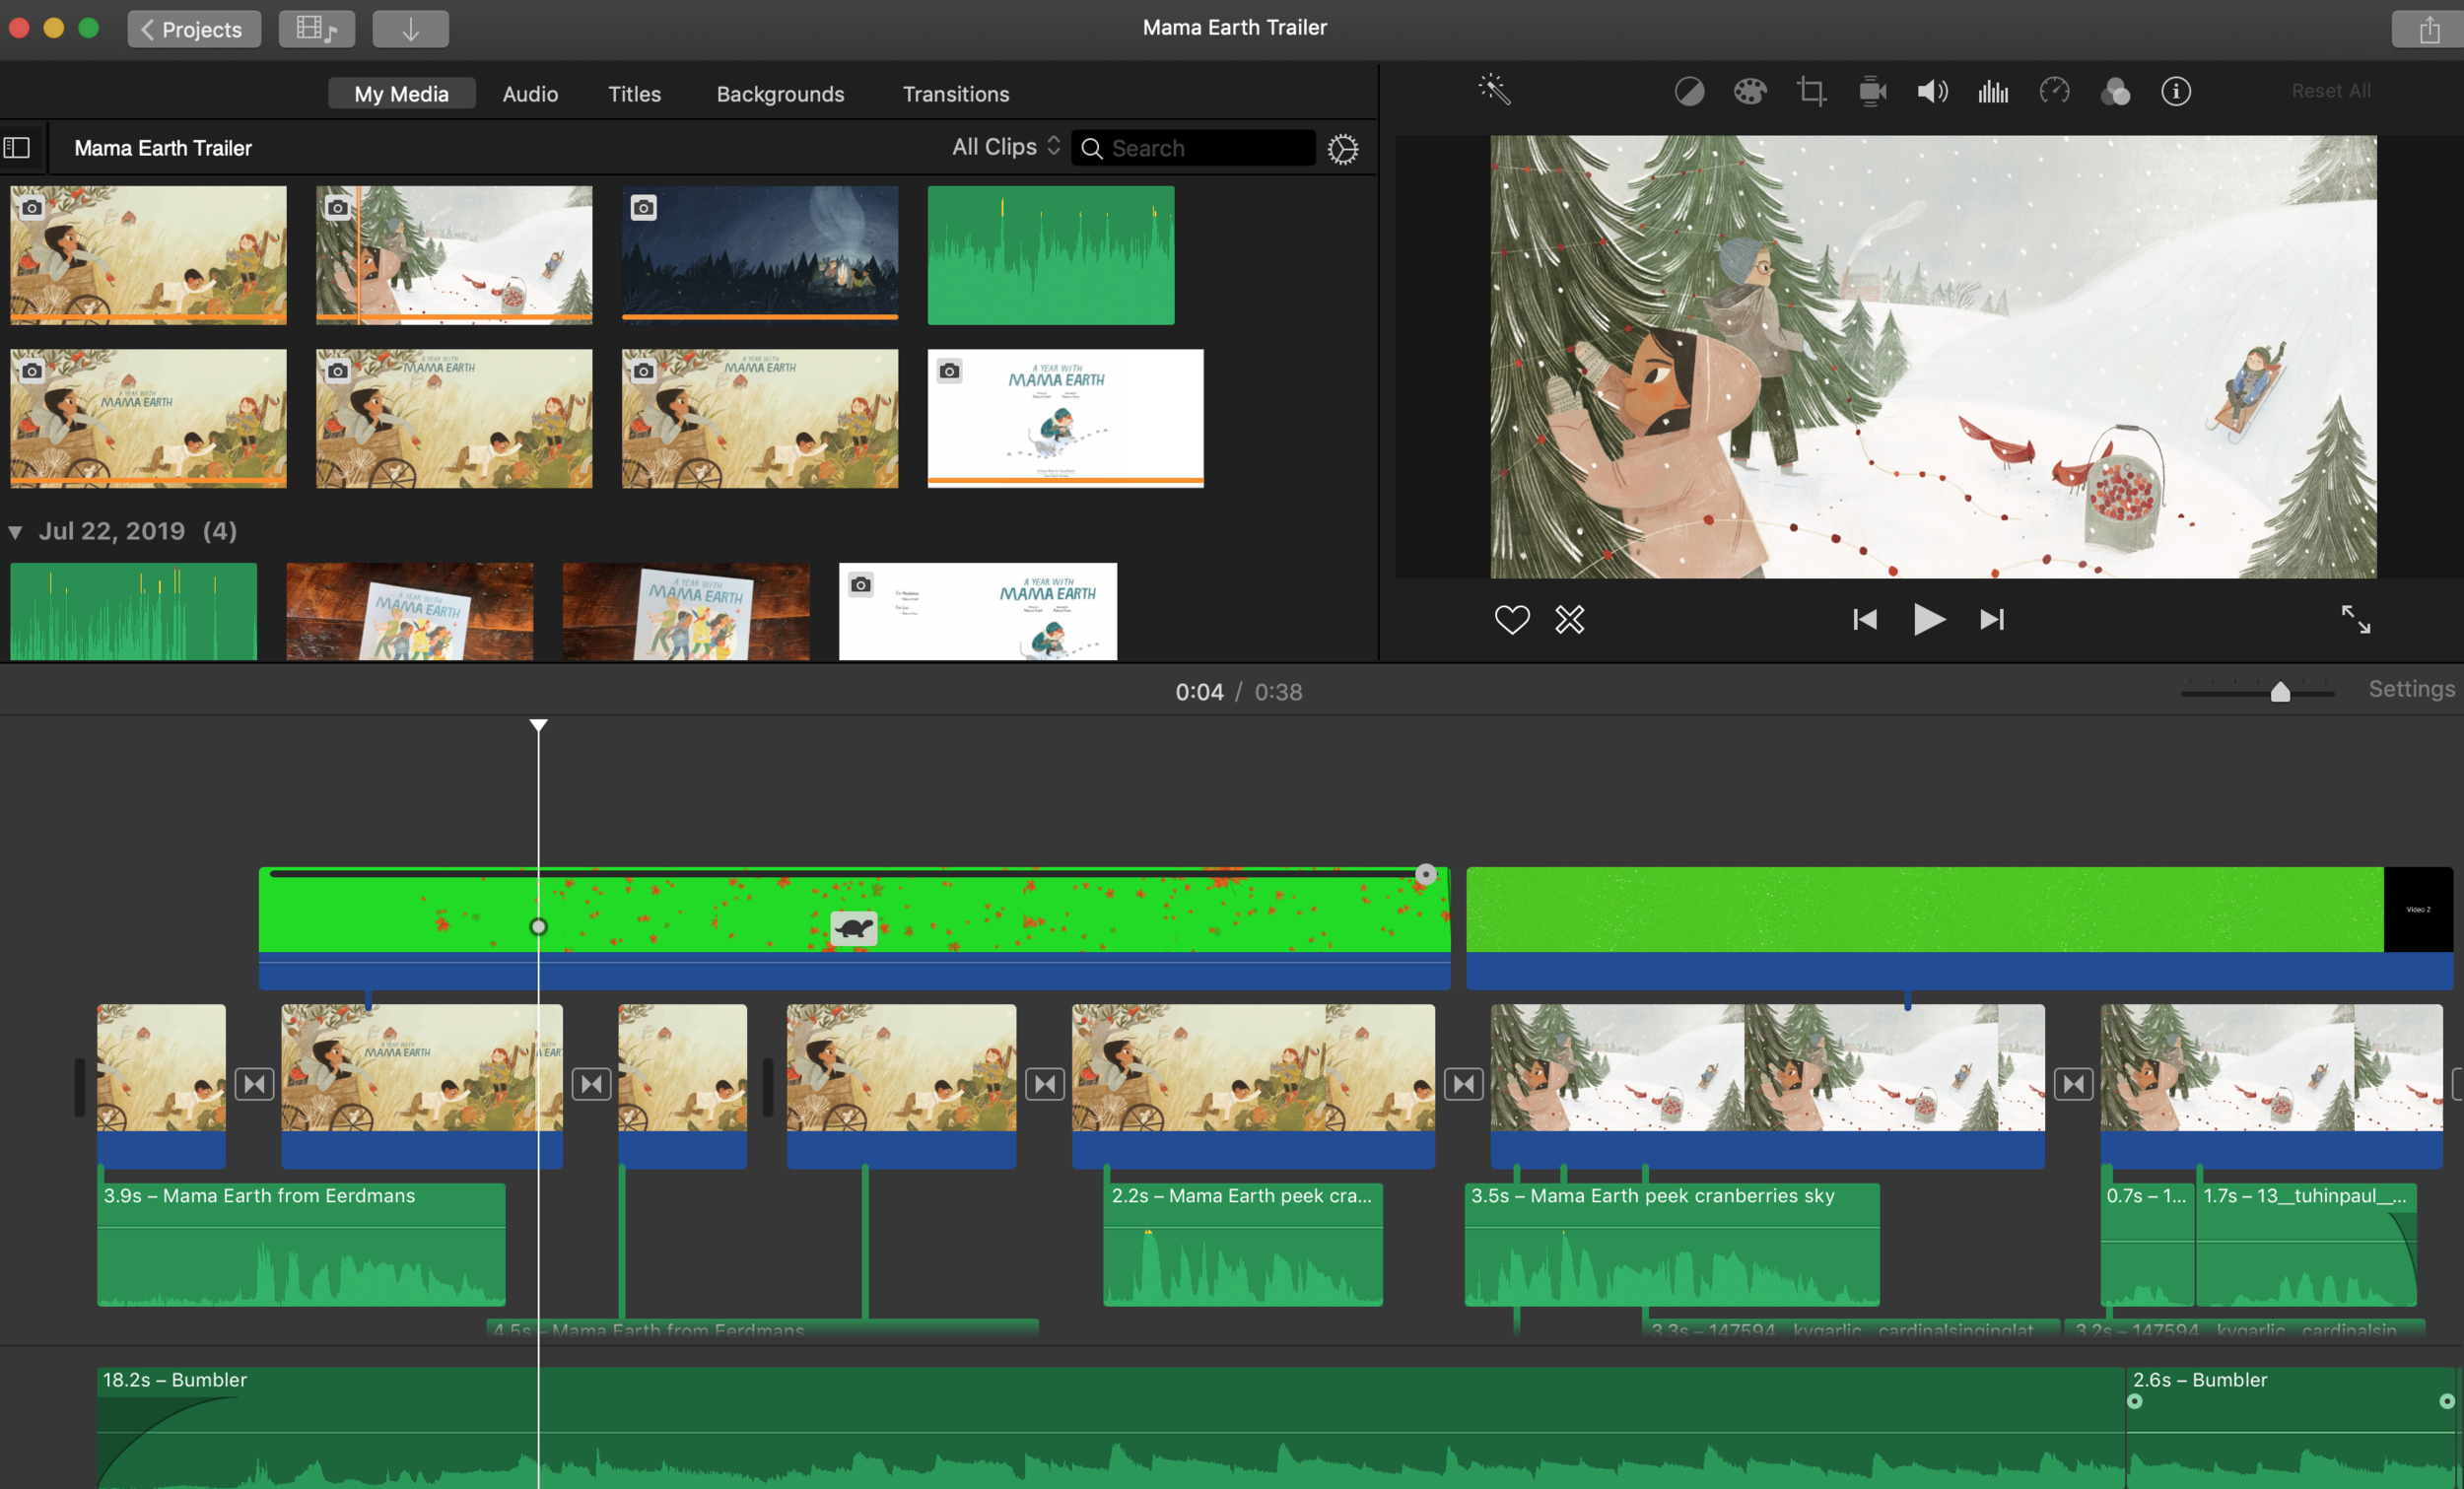Click the first book photo thumbnail

click(x=410, y=611)
